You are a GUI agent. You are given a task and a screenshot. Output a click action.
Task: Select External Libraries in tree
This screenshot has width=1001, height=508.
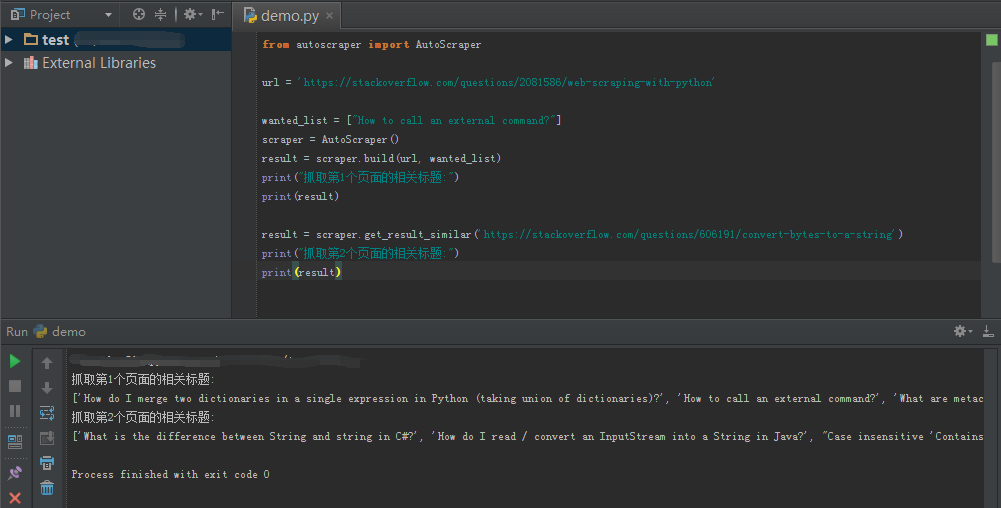pos(99,63)
